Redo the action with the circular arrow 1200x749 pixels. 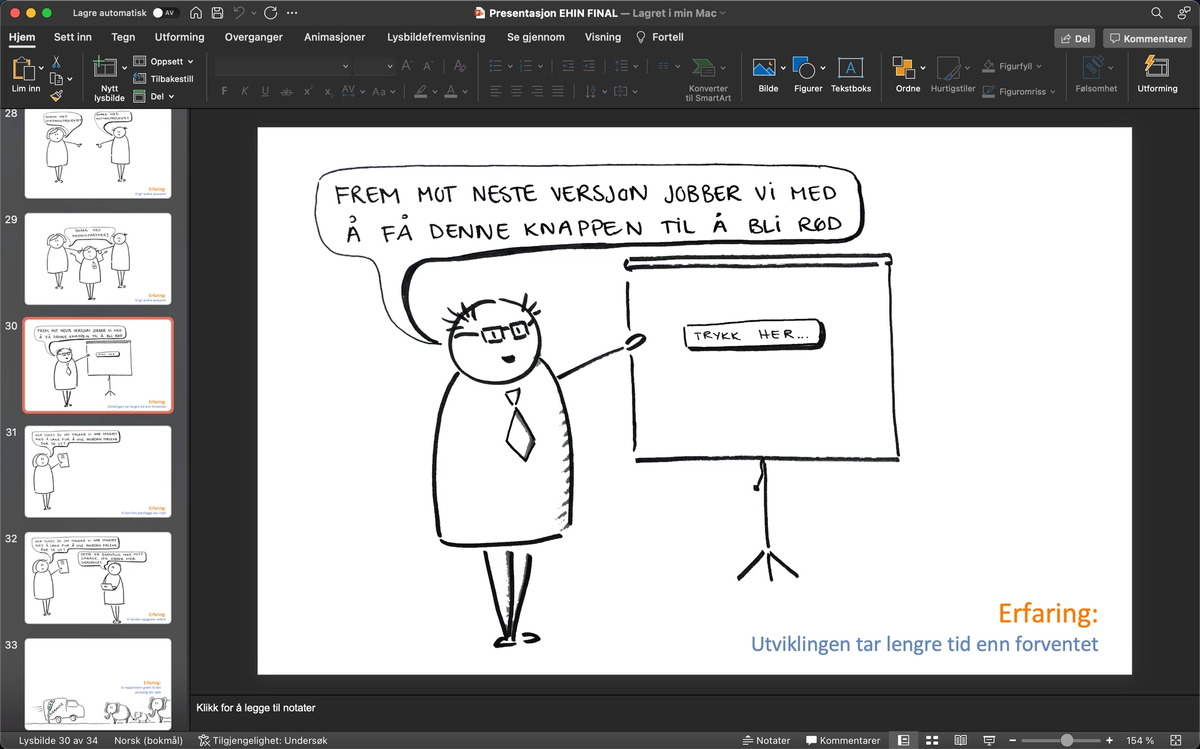pyautogui.click(x=270, y=13)
